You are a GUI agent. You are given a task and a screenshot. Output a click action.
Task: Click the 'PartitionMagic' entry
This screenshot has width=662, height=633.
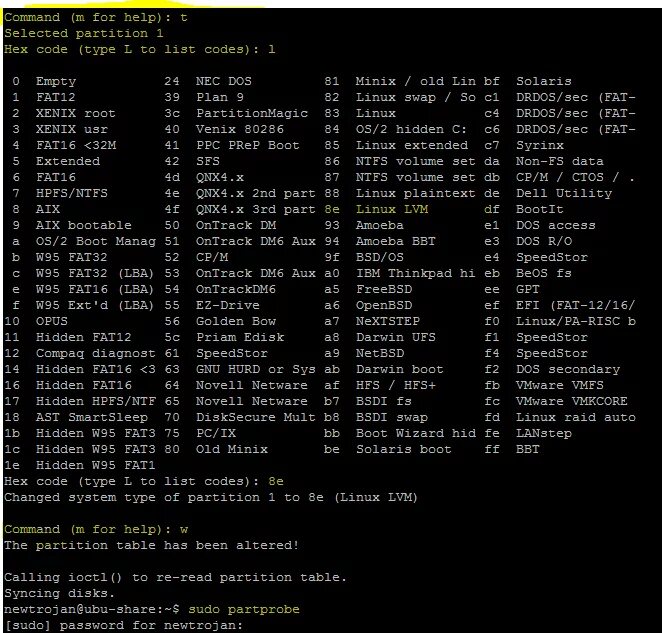click(252, 114)
